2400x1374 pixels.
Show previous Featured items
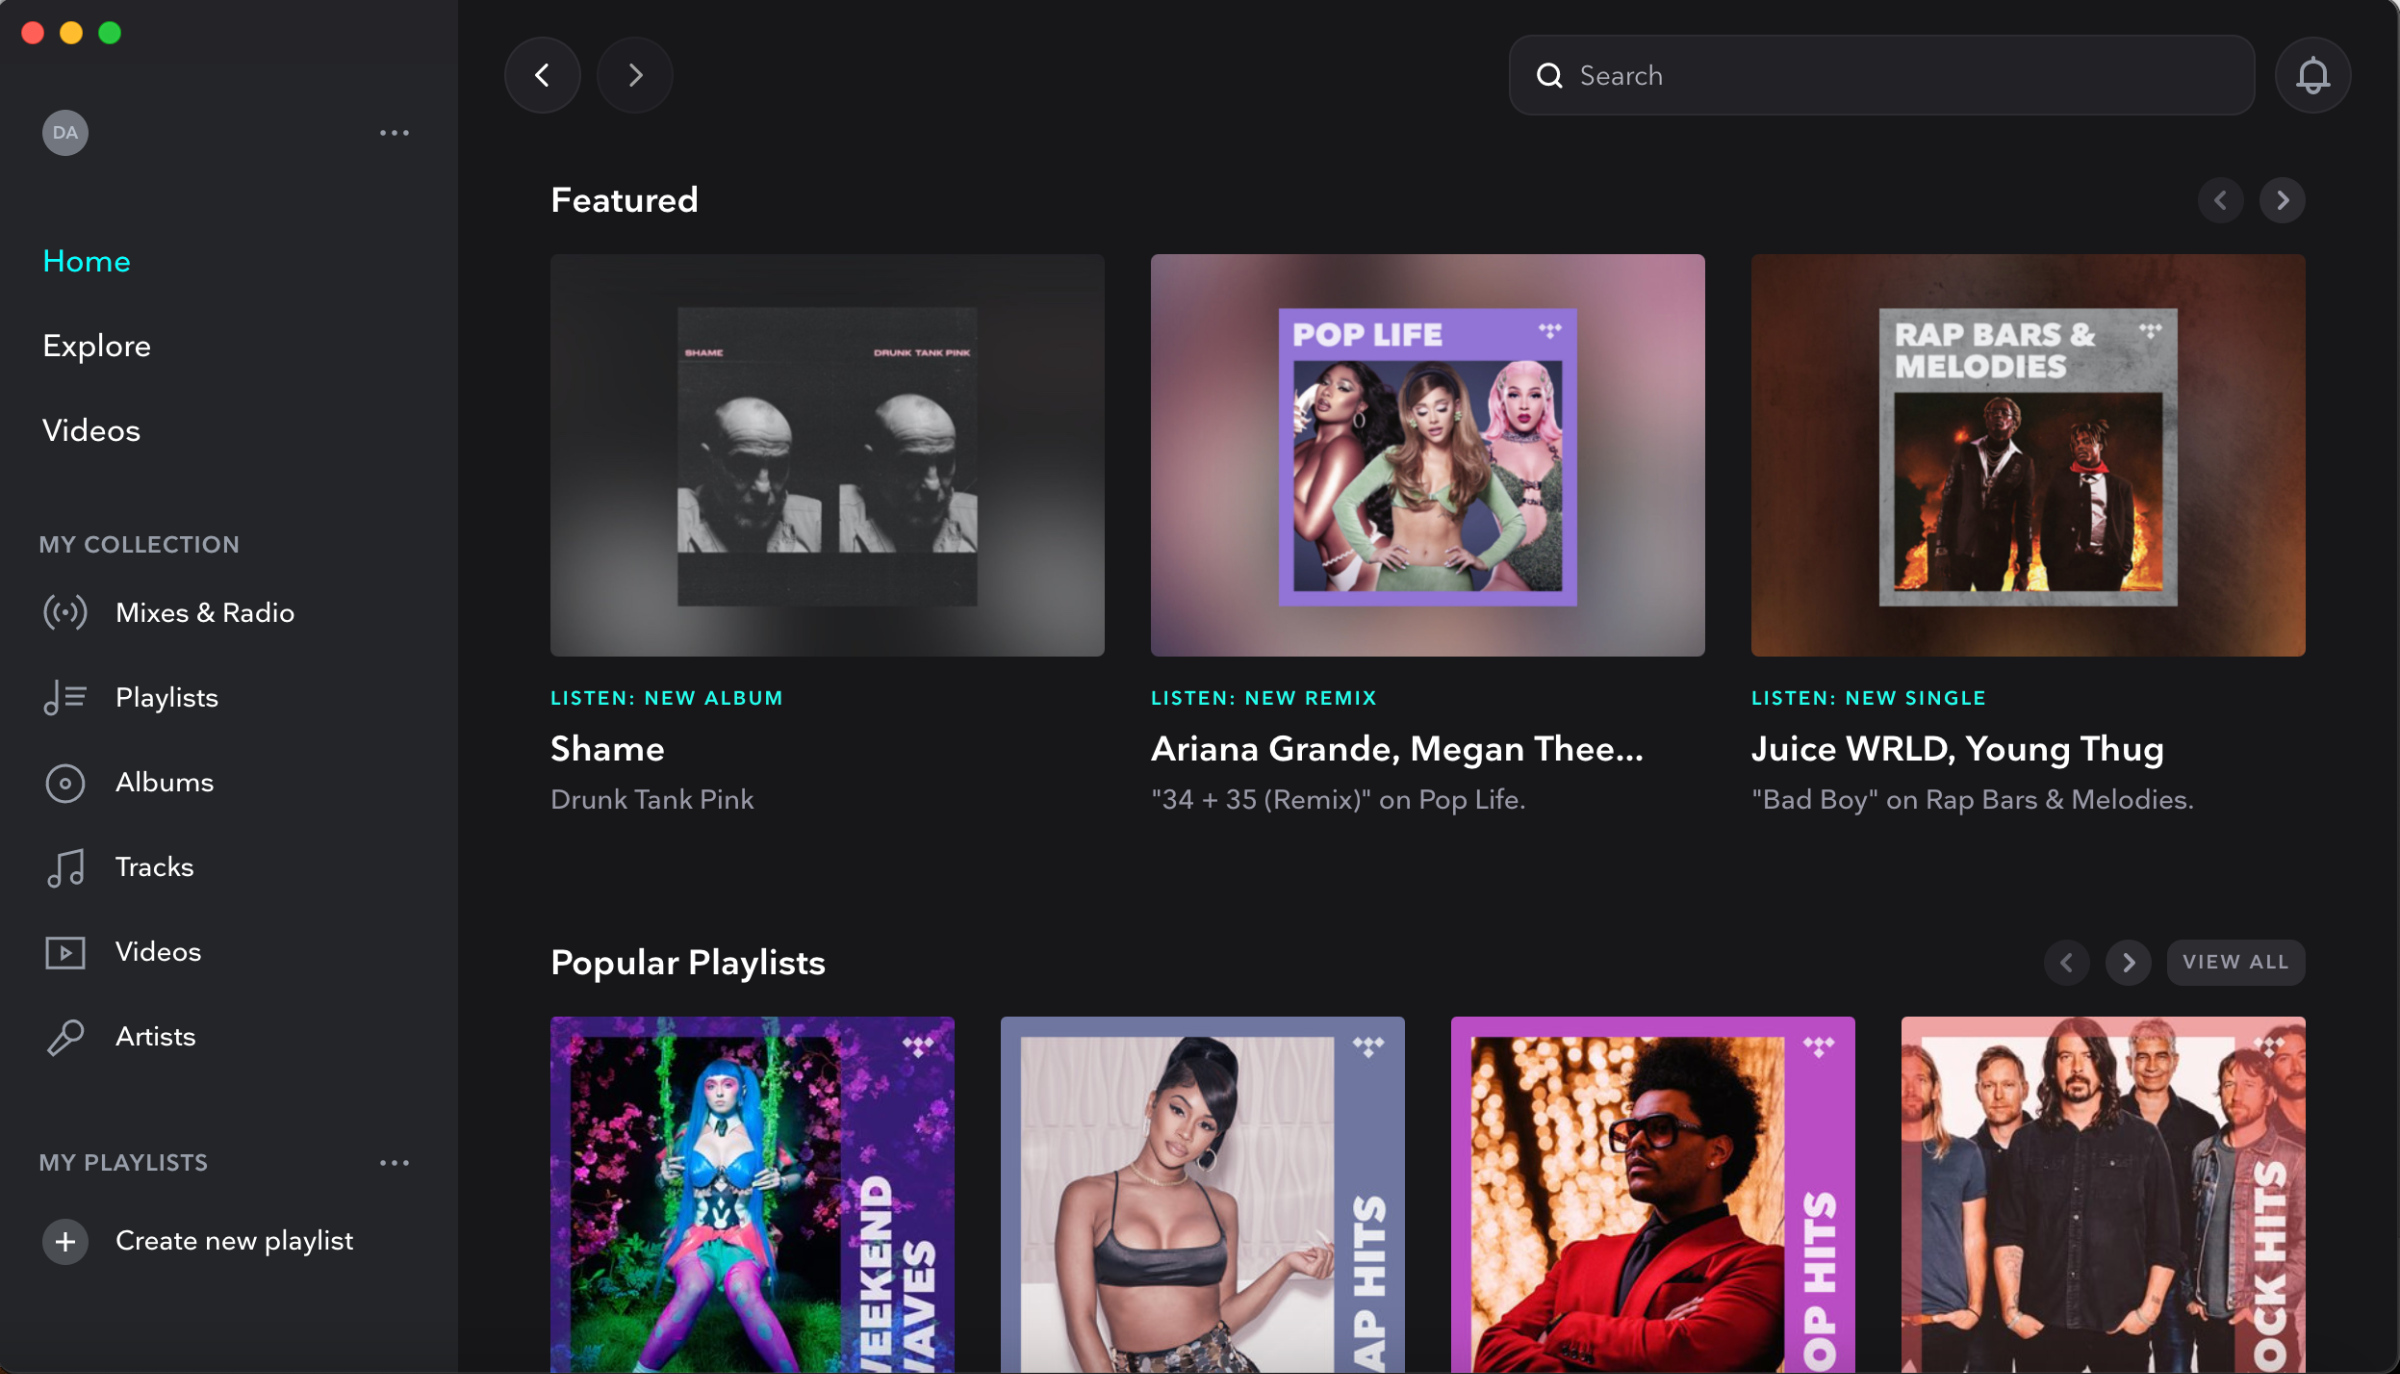point(2220,200)
